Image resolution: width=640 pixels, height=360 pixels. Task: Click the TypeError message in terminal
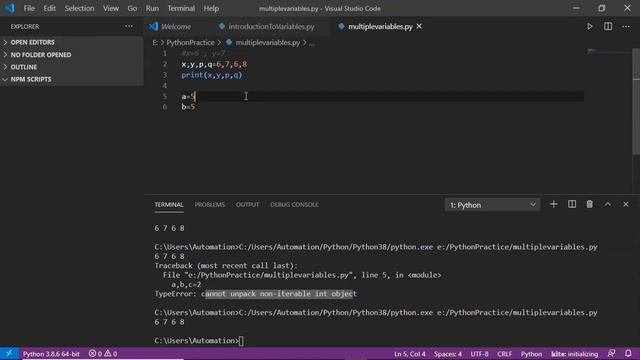[256, 294]
